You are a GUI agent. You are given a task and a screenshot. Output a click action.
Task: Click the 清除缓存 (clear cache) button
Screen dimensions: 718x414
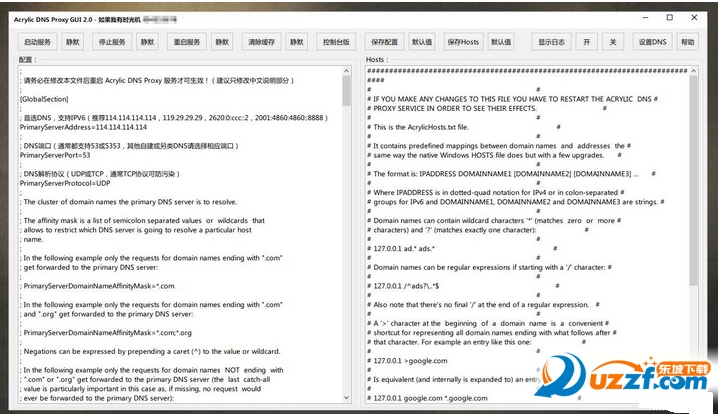(x=261, y=42)
